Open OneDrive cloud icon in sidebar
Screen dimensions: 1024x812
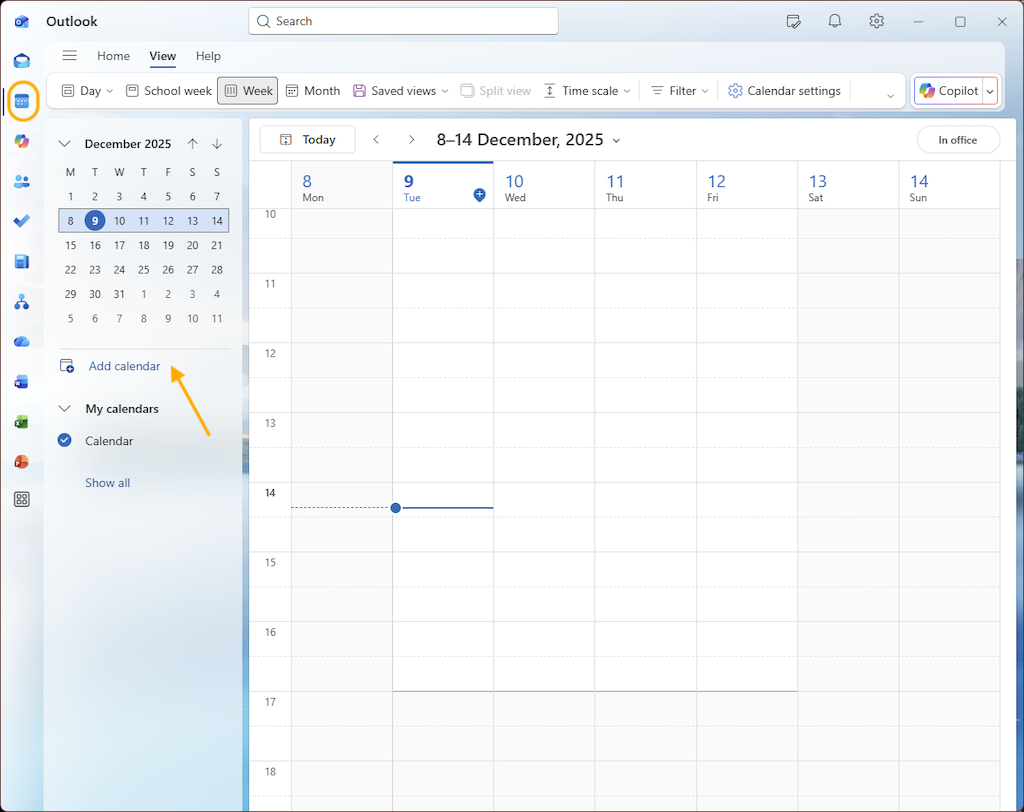(21, 341)
